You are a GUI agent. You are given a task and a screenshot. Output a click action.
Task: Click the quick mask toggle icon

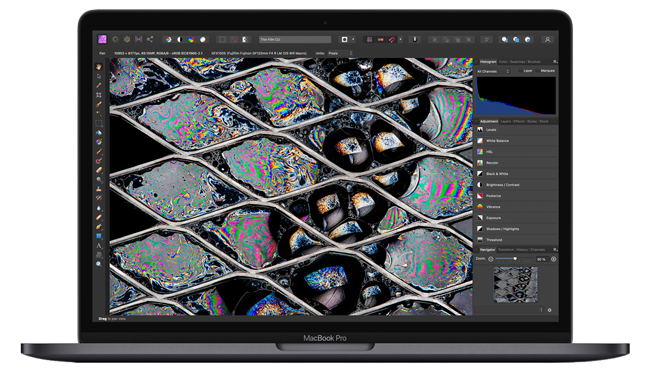[344, 39]
